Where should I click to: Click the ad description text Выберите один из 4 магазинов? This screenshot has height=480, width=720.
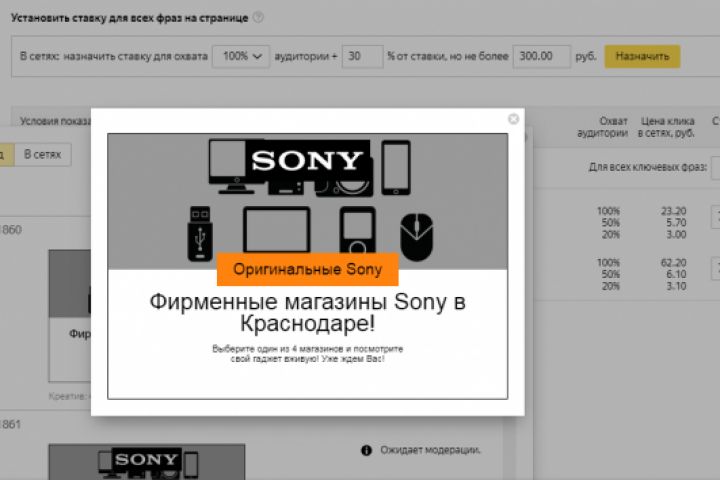[308, 354]
